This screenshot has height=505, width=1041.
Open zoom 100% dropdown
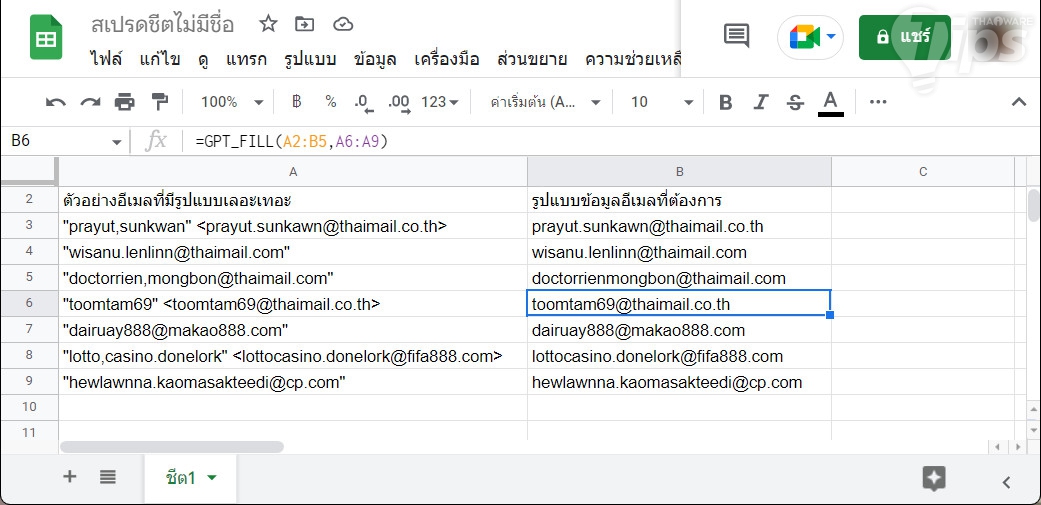pyautogui.click(x=232, y=102)
